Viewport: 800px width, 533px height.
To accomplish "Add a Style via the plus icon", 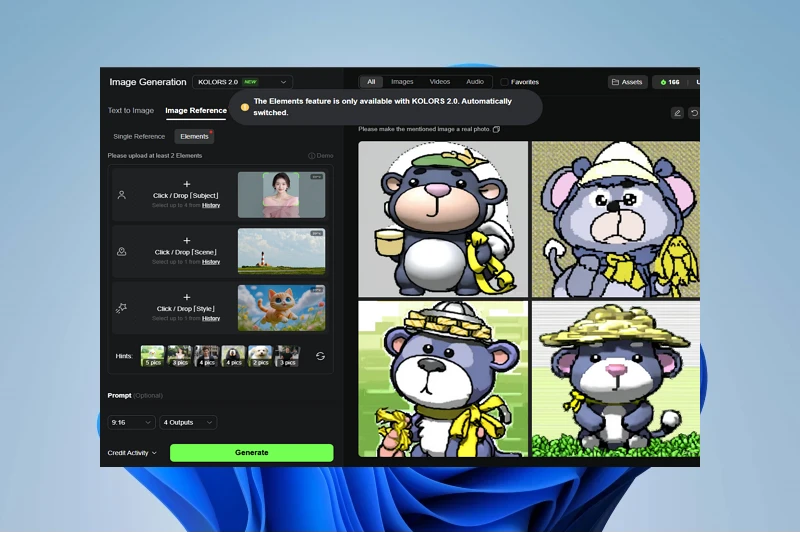I will pos(186,297).
